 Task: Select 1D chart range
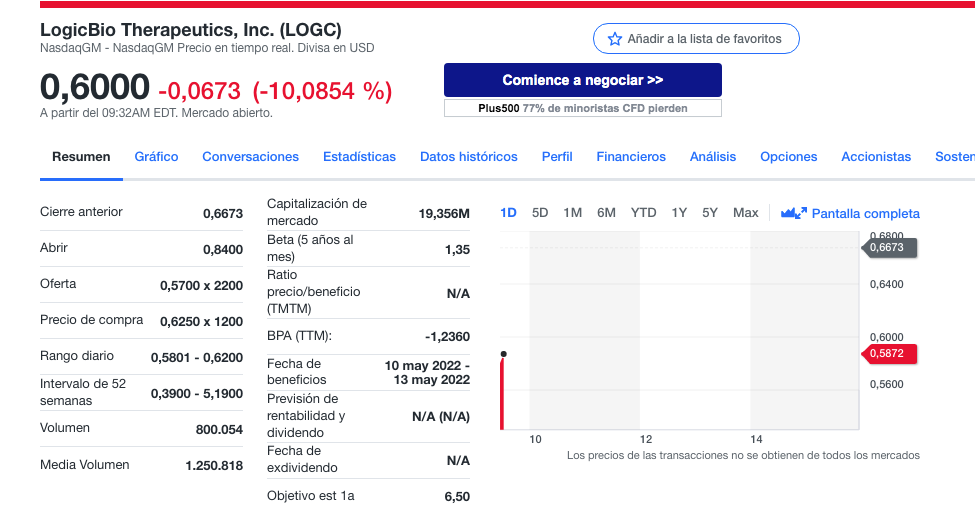(x=508, y=213)
